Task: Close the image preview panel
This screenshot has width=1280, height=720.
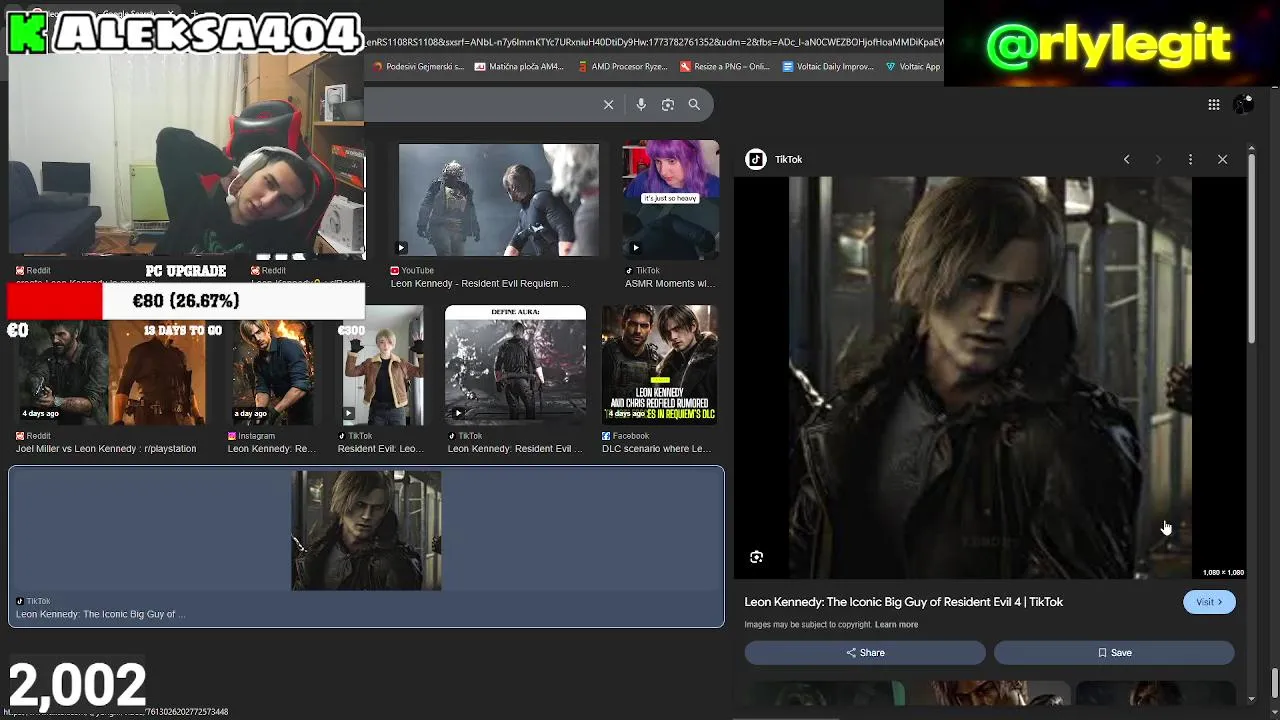Action: 1222,159
